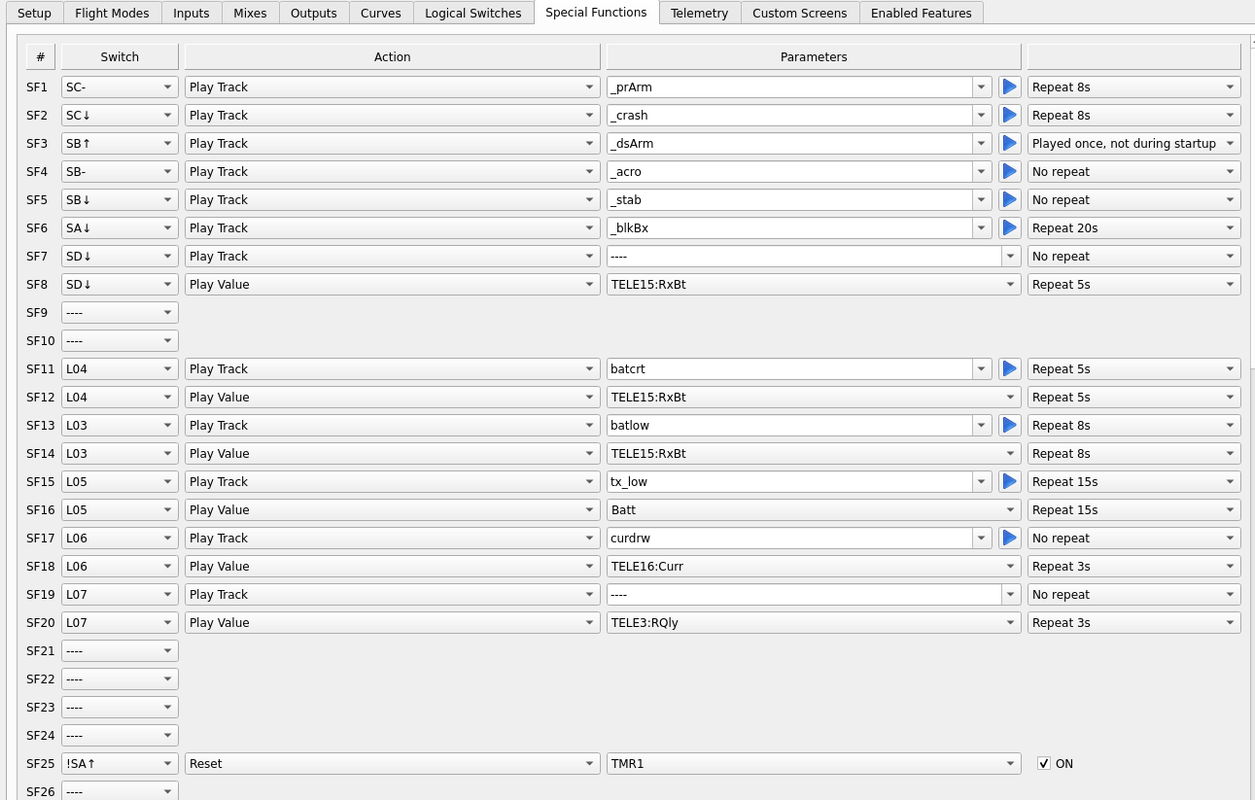Switch to the Setup tab
The width and height of the screenshot is (1255, 800).
point(34,13)
